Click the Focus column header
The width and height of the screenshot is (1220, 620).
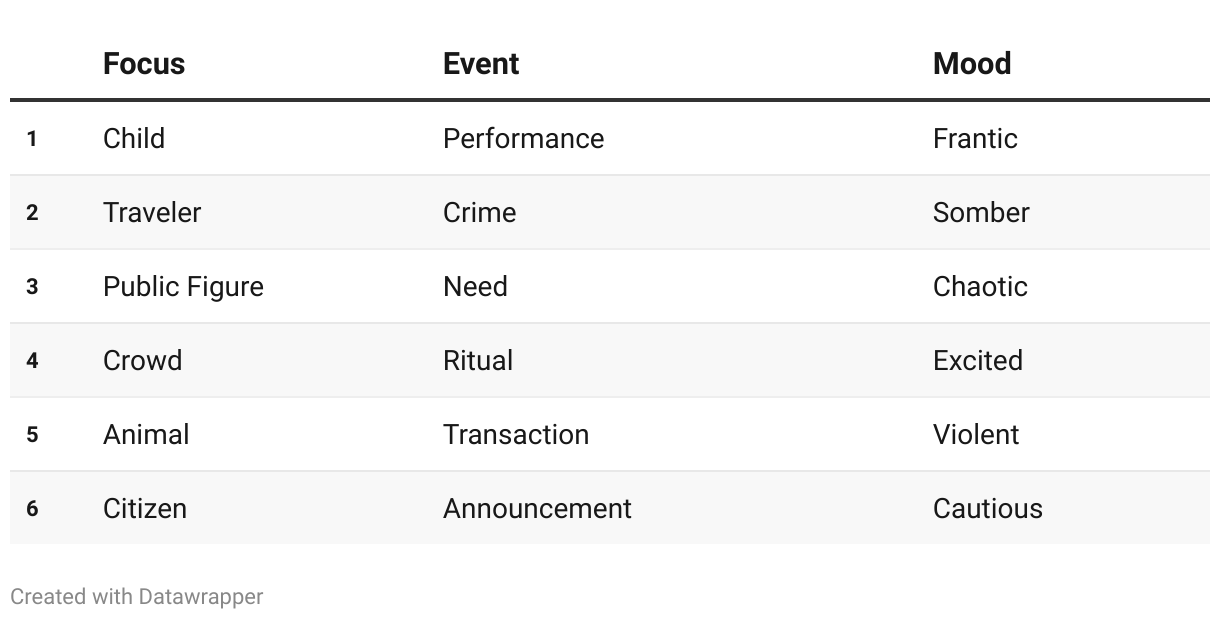(x=144, y=64)
